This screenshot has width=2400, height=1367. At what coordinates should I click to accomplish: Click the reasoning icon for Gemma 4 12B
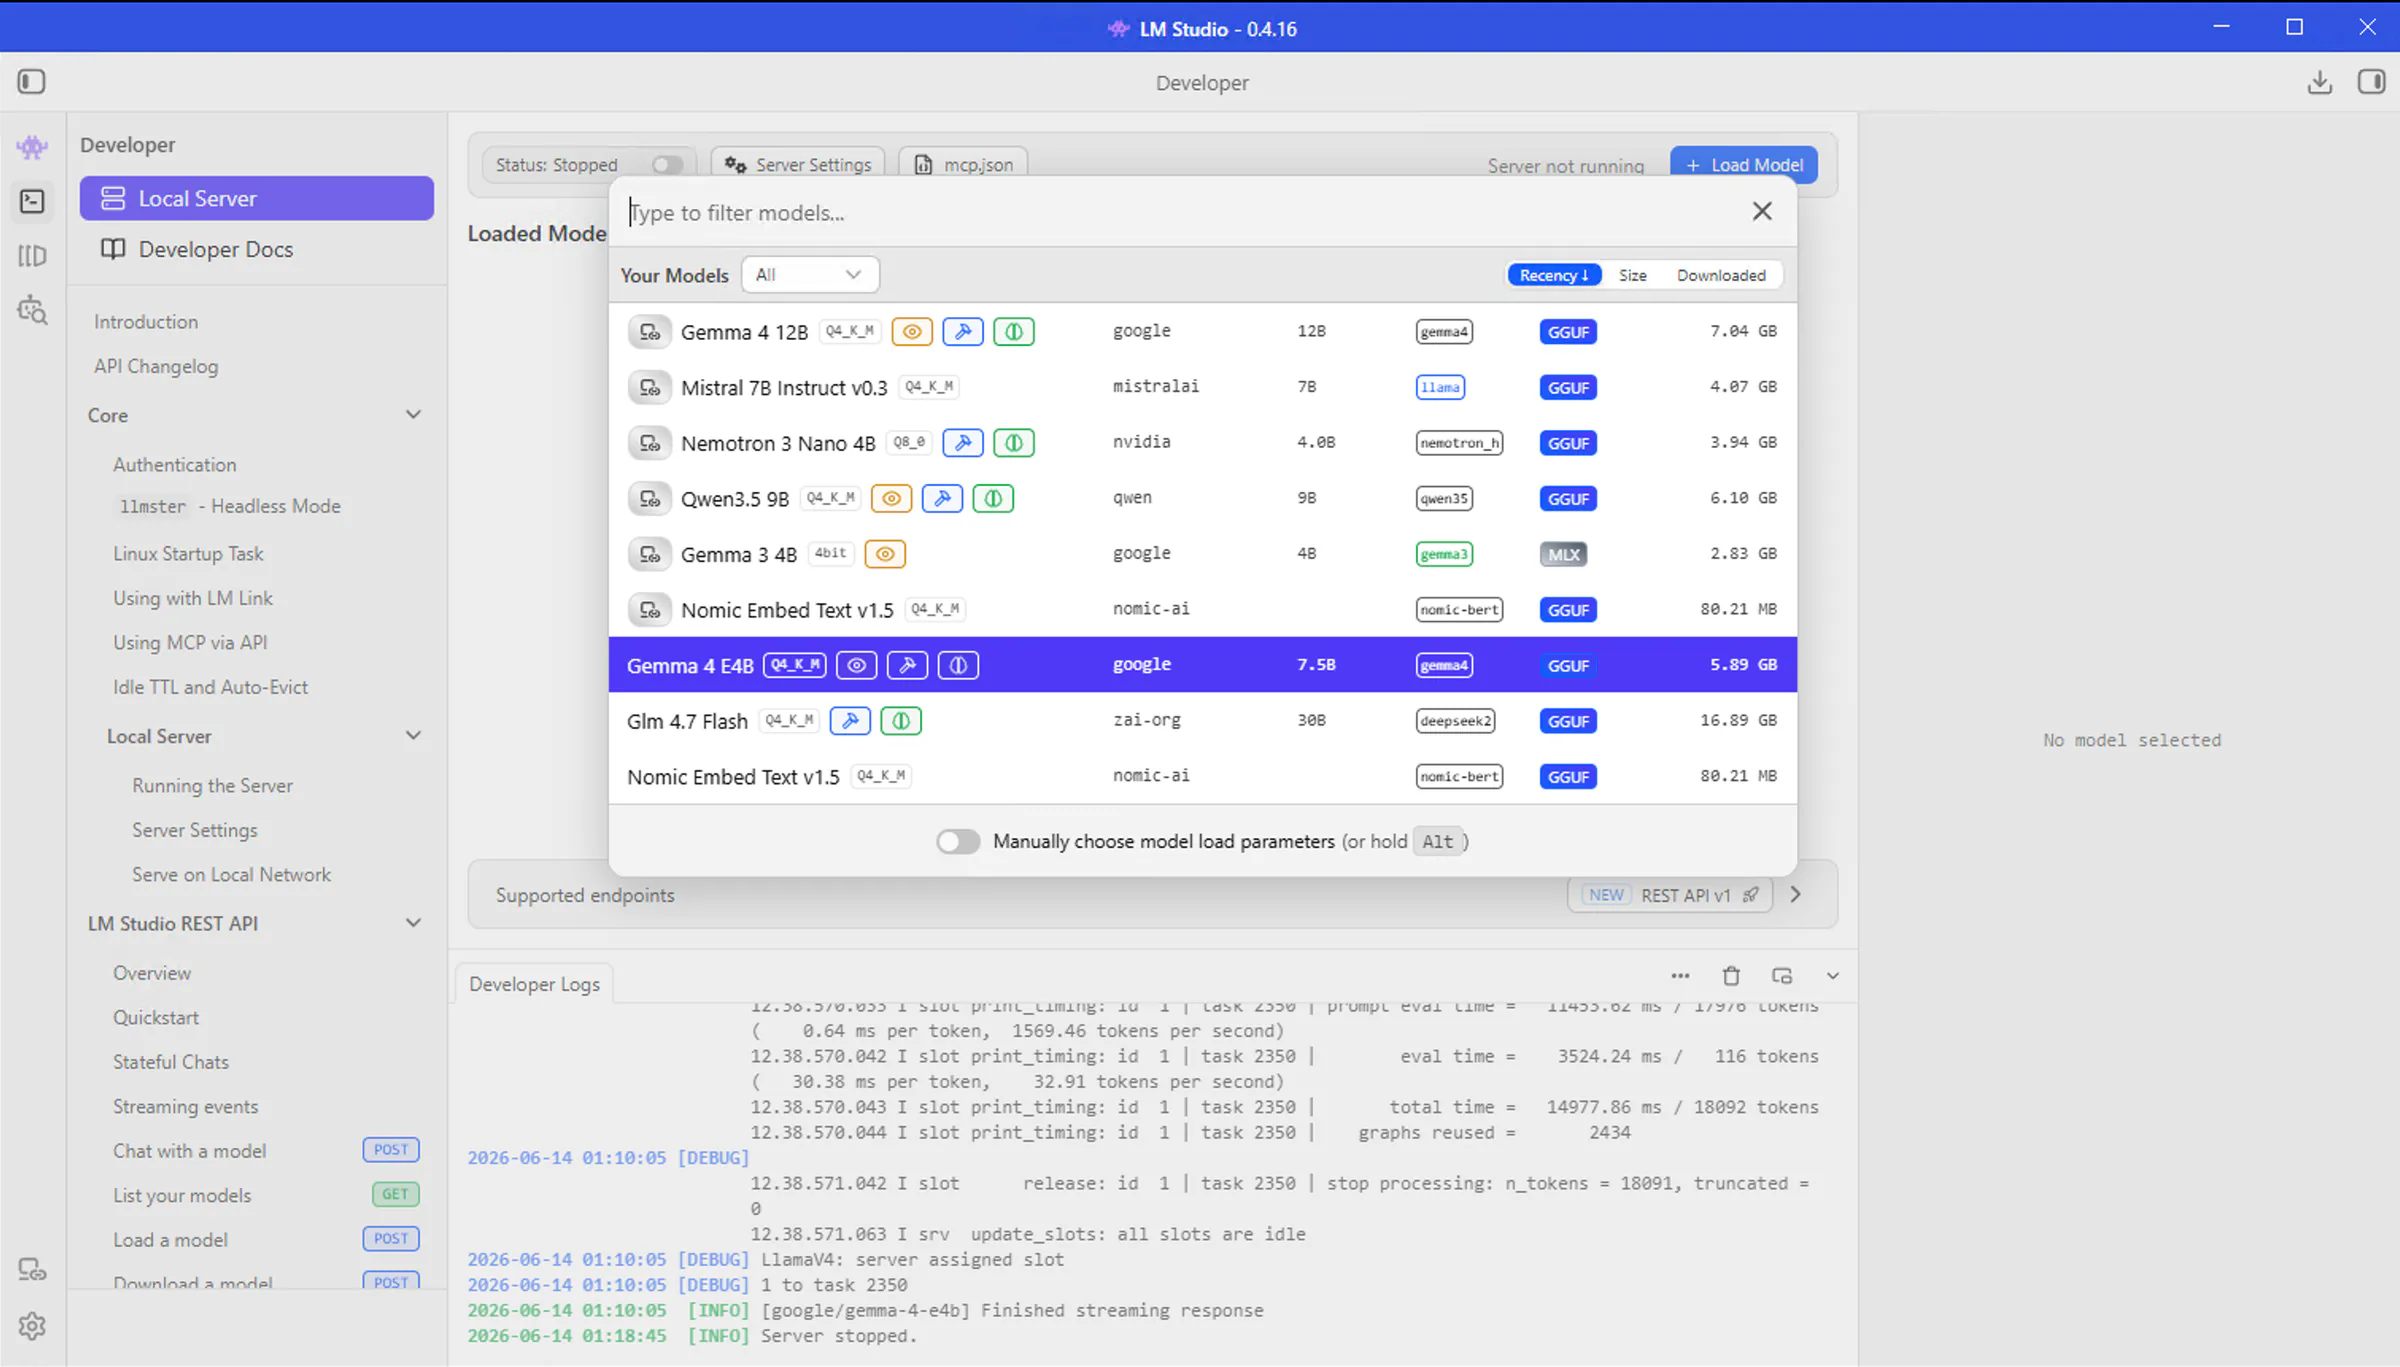(x=1014, y=332)
